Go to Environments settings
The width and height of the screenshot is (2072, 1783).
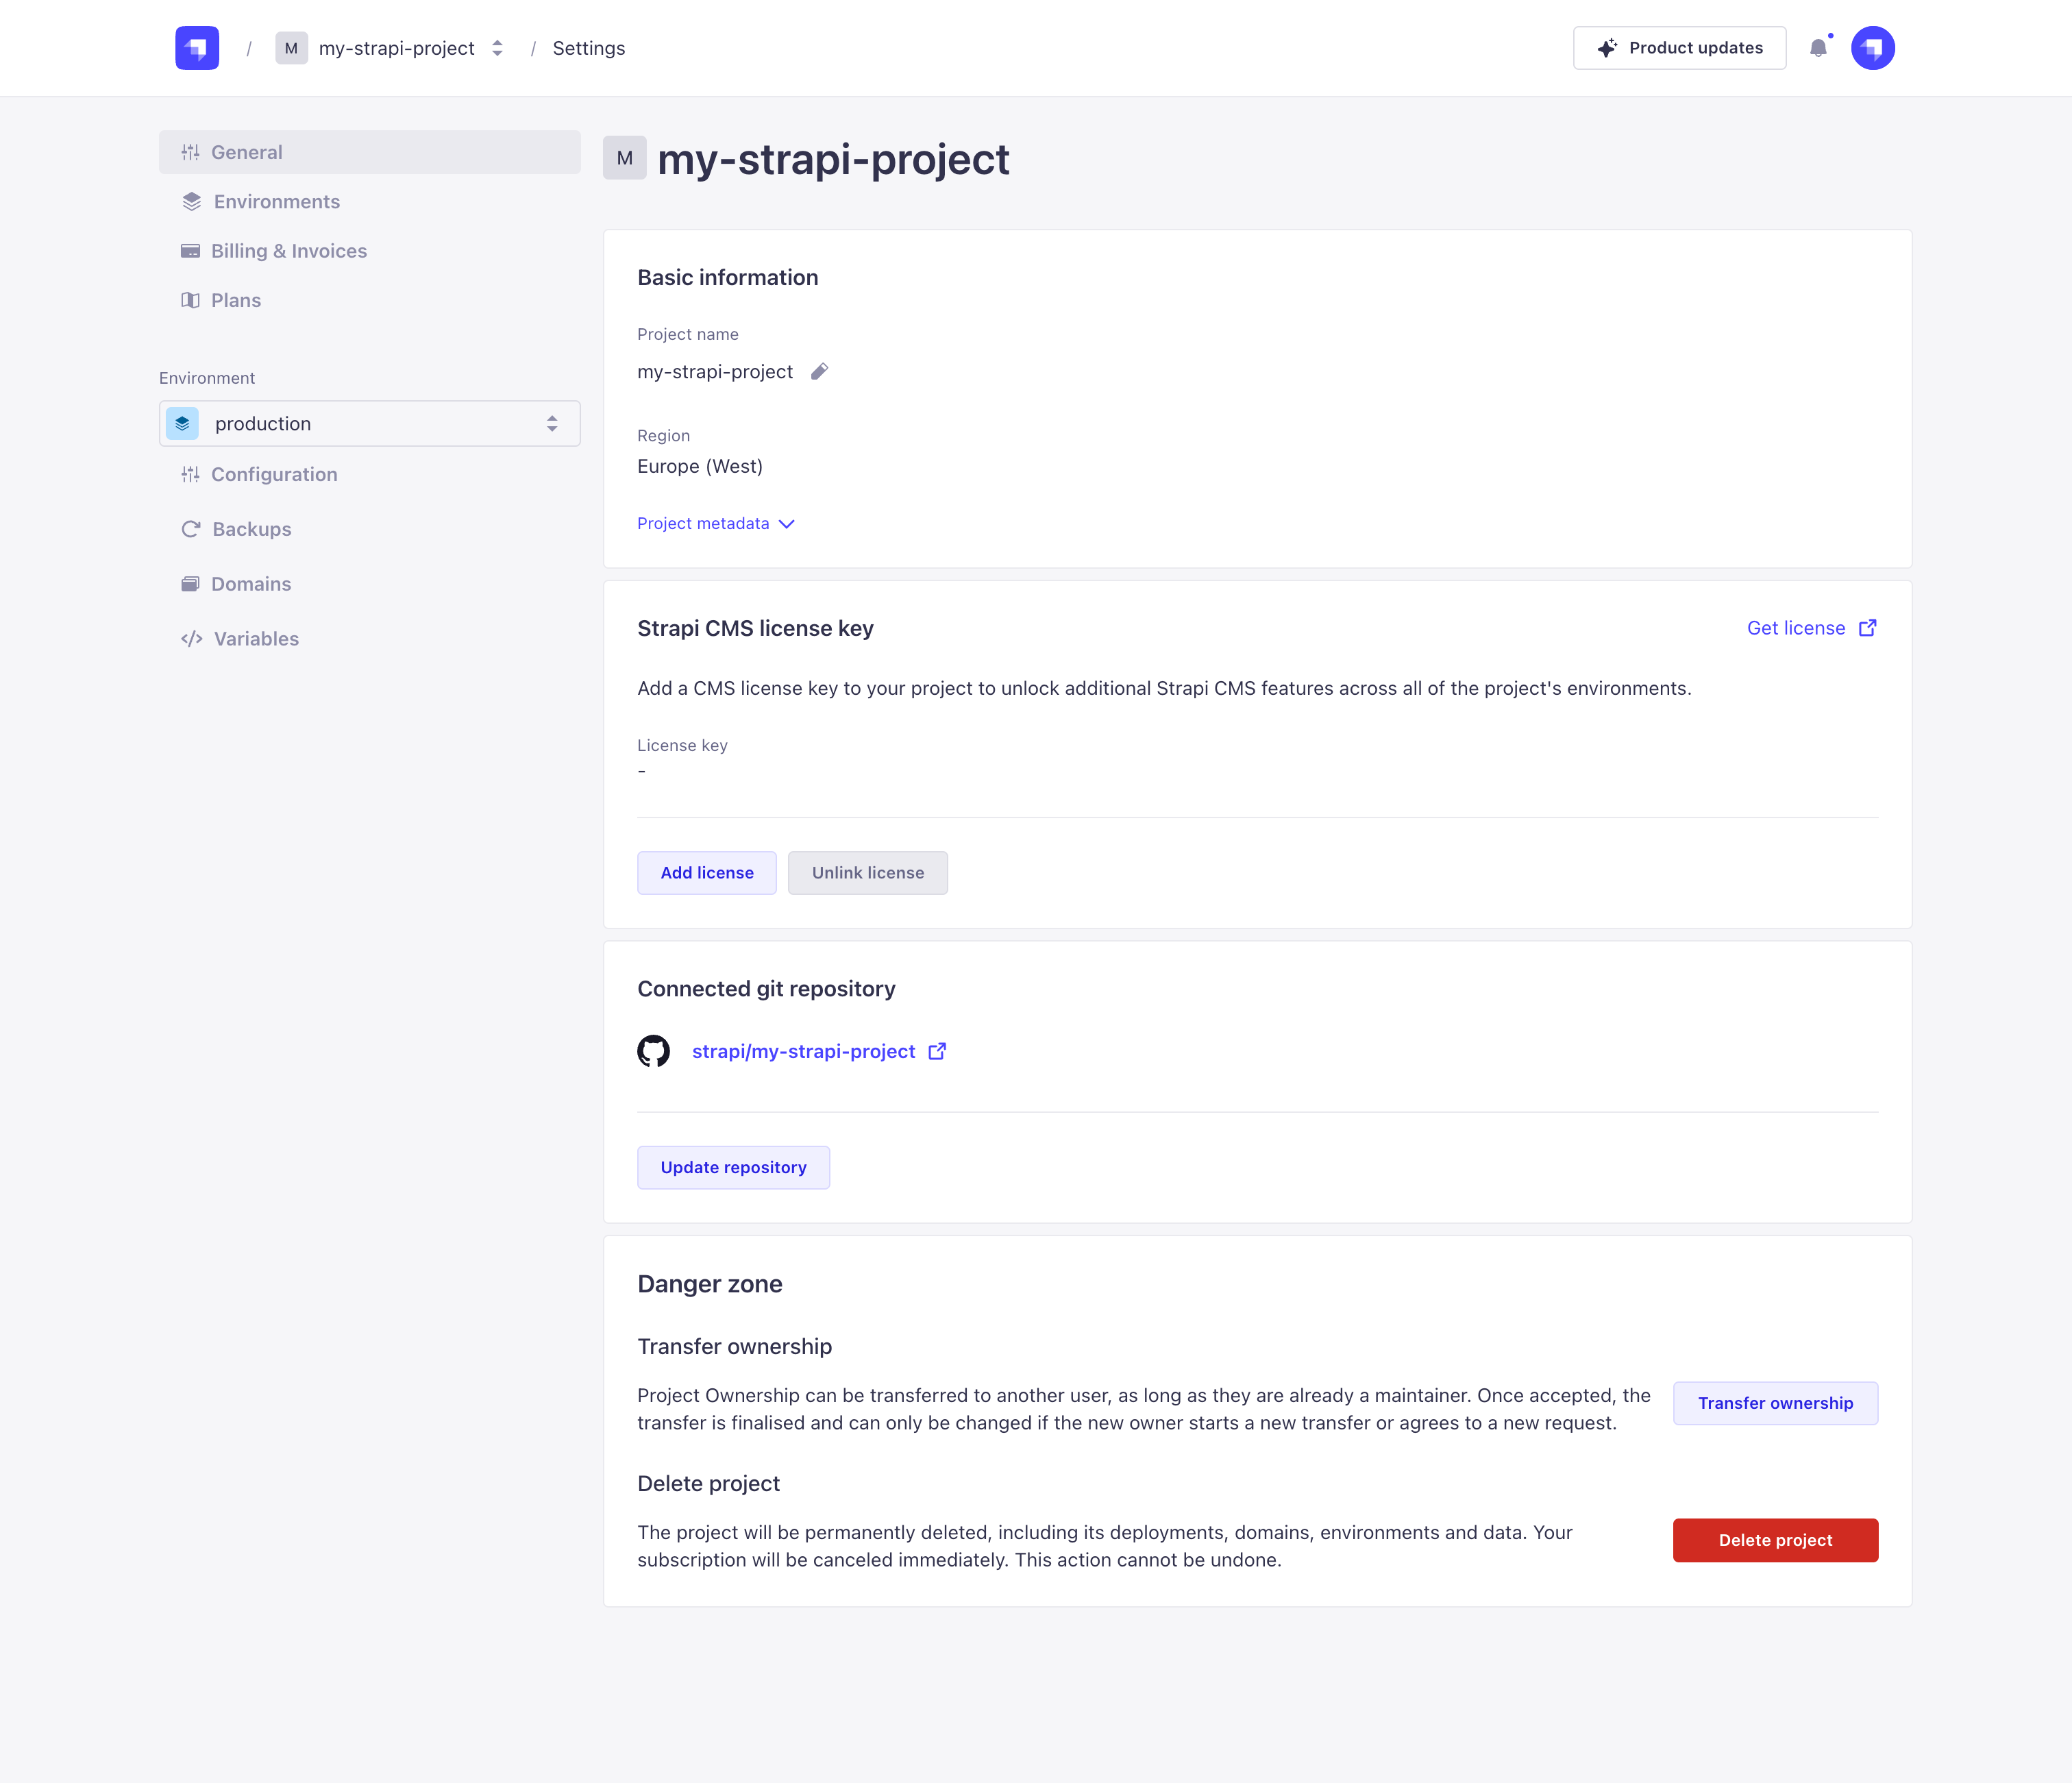coord(277,201)
